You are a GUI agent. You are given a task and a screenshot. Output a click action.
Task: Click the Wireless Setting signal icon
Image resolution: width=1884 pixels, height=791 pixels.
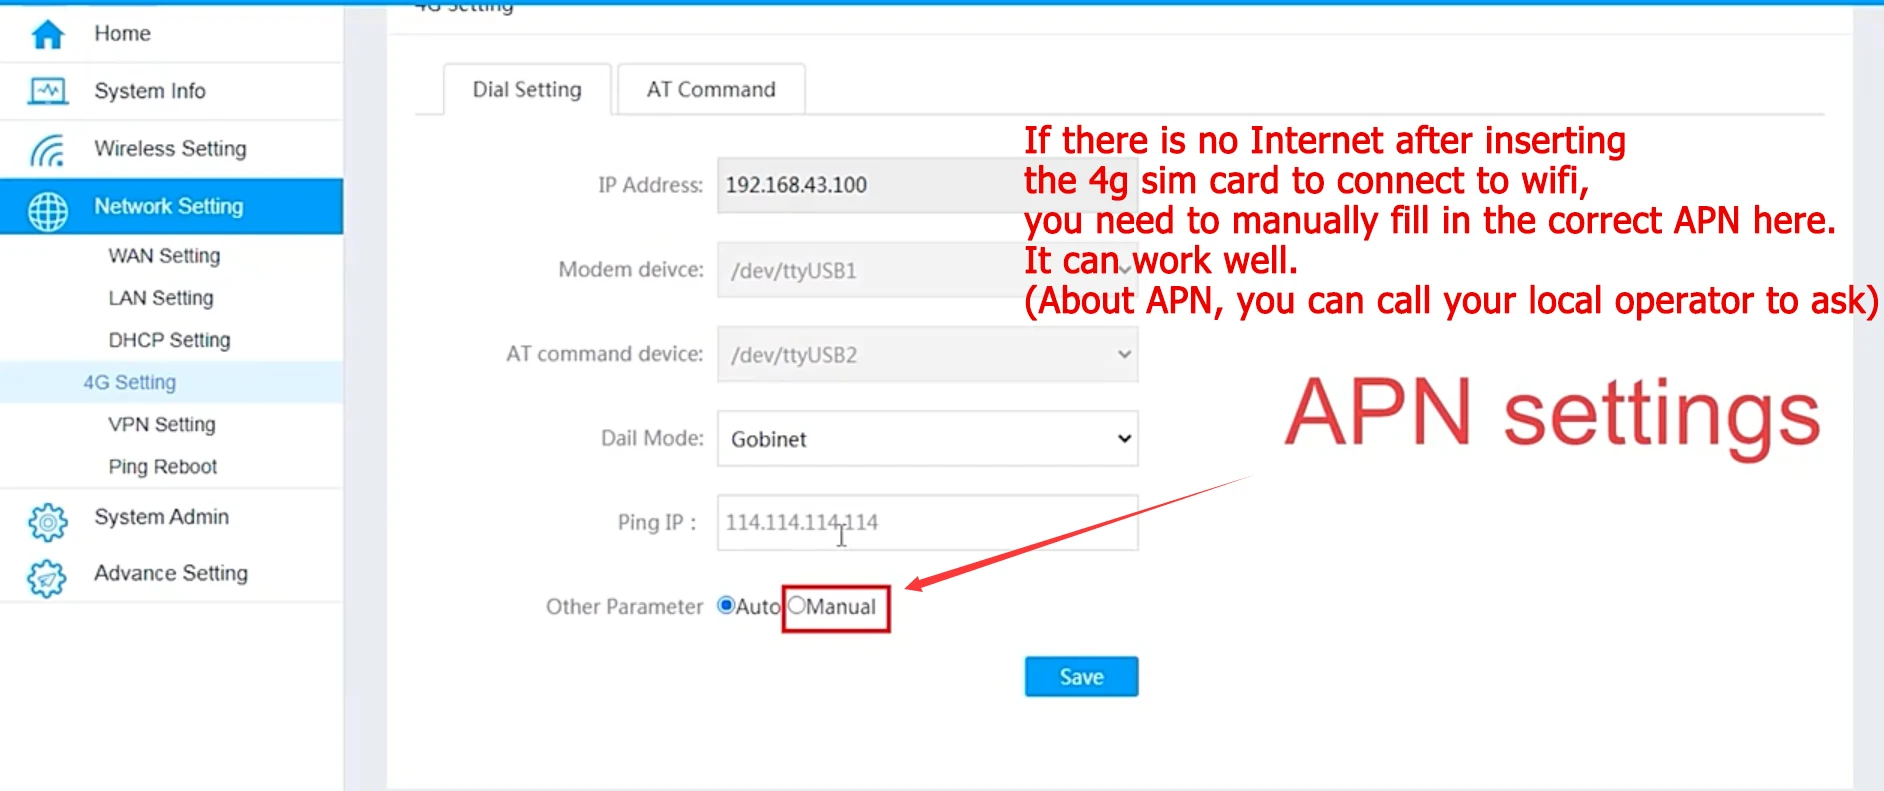pos(47,150)
